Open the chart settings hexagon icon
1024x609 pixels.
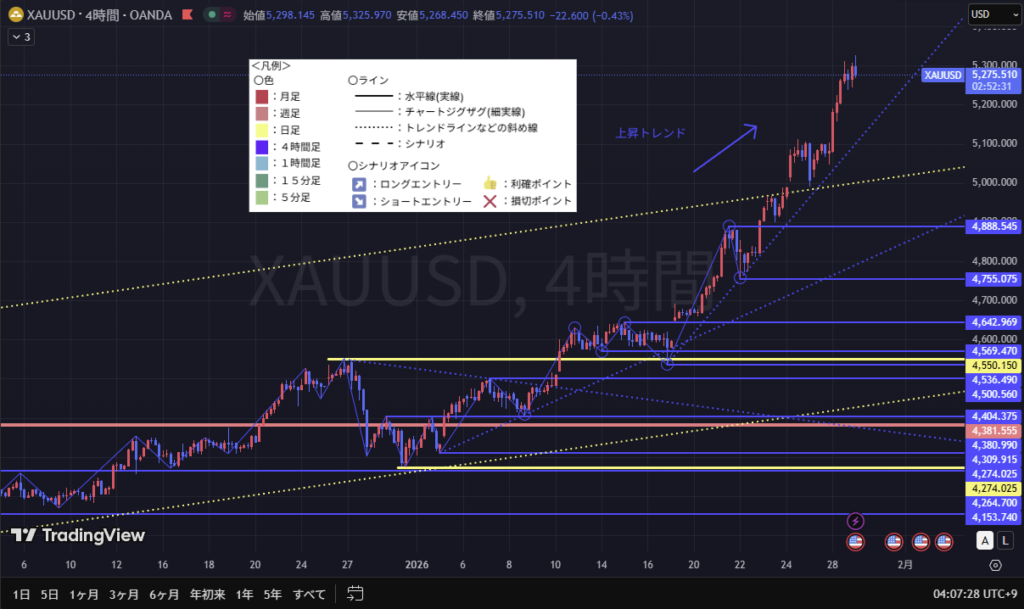coord(995,565)
